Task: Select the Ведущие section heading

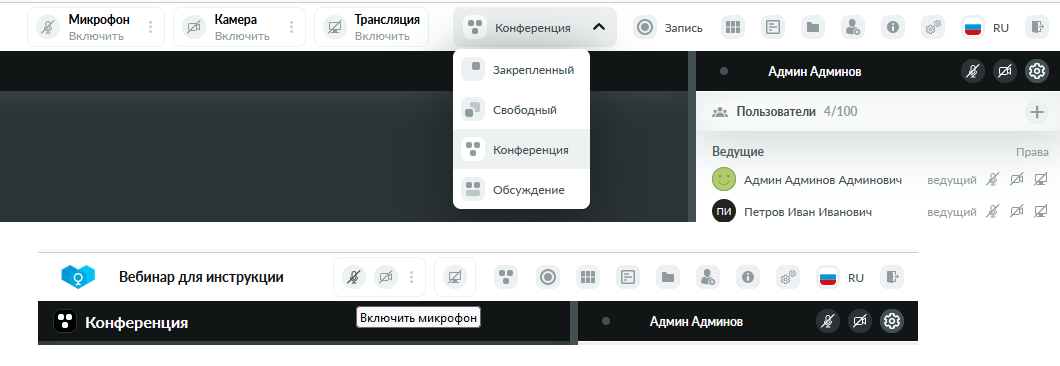Action: pyautogui.click(x=738, y=152)
